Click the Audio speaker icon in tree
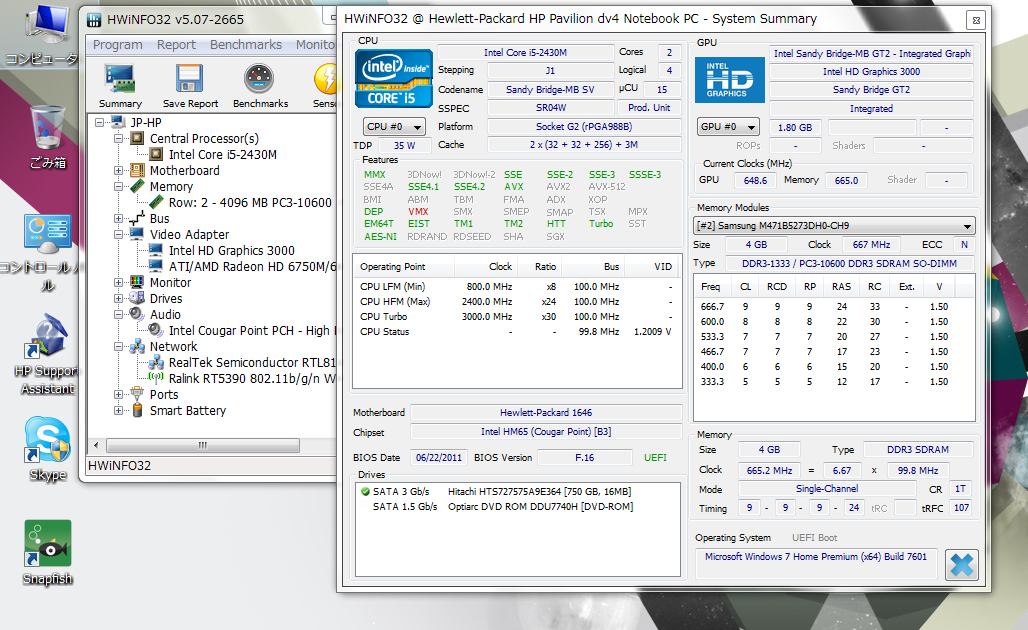Viewport: 1028px width, 630px height. click(x=137, y=314)
